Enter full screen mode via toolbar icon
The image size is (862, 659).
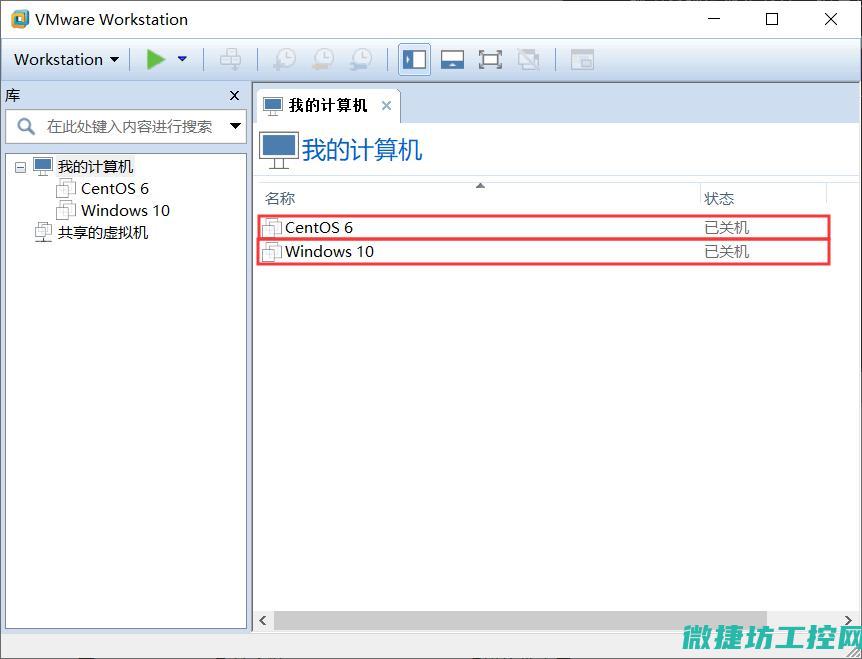click(x=490, y=59)
